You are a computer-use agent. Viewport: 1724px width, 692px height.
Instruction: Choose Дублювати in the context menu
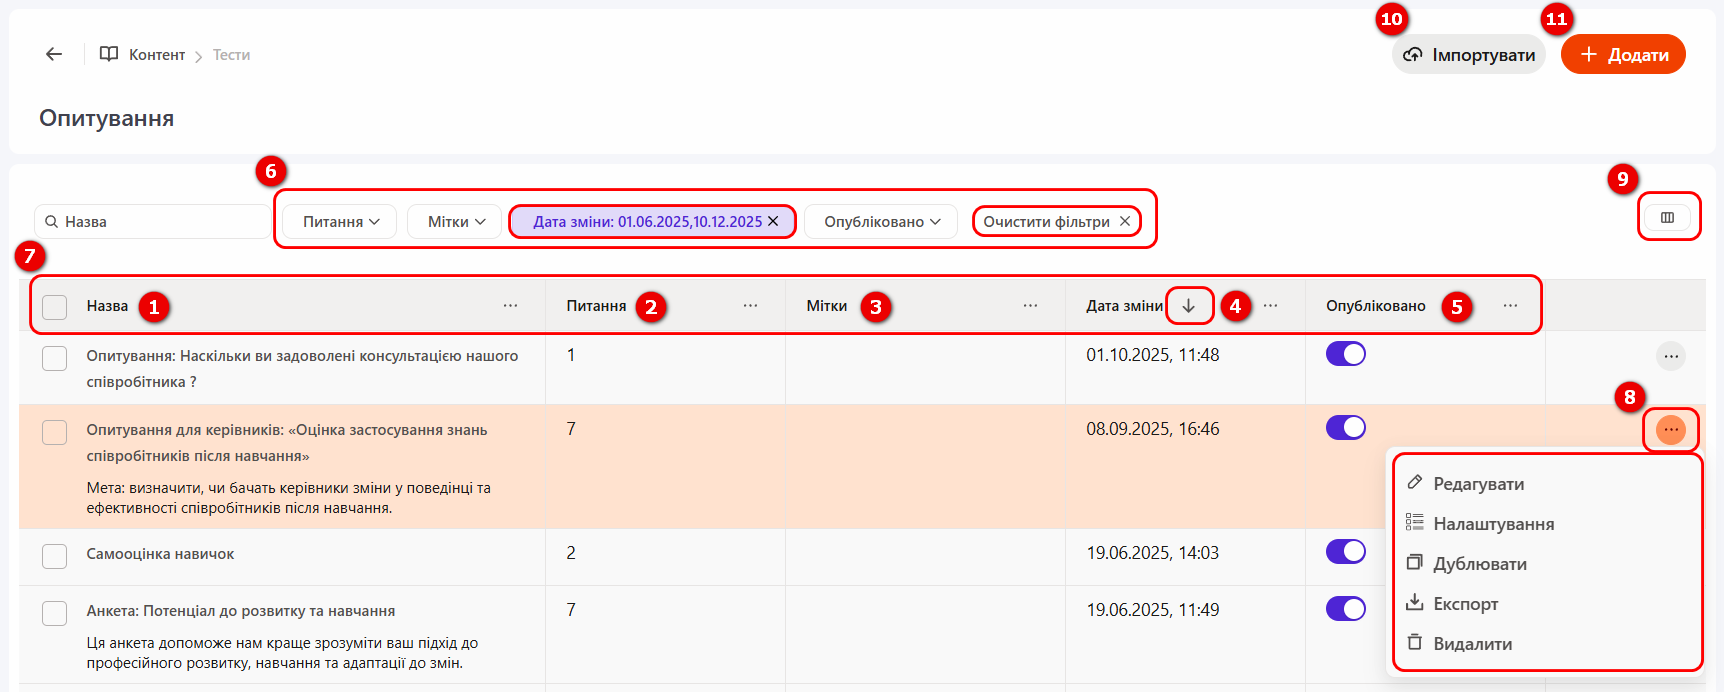(x=1479, y=564)
